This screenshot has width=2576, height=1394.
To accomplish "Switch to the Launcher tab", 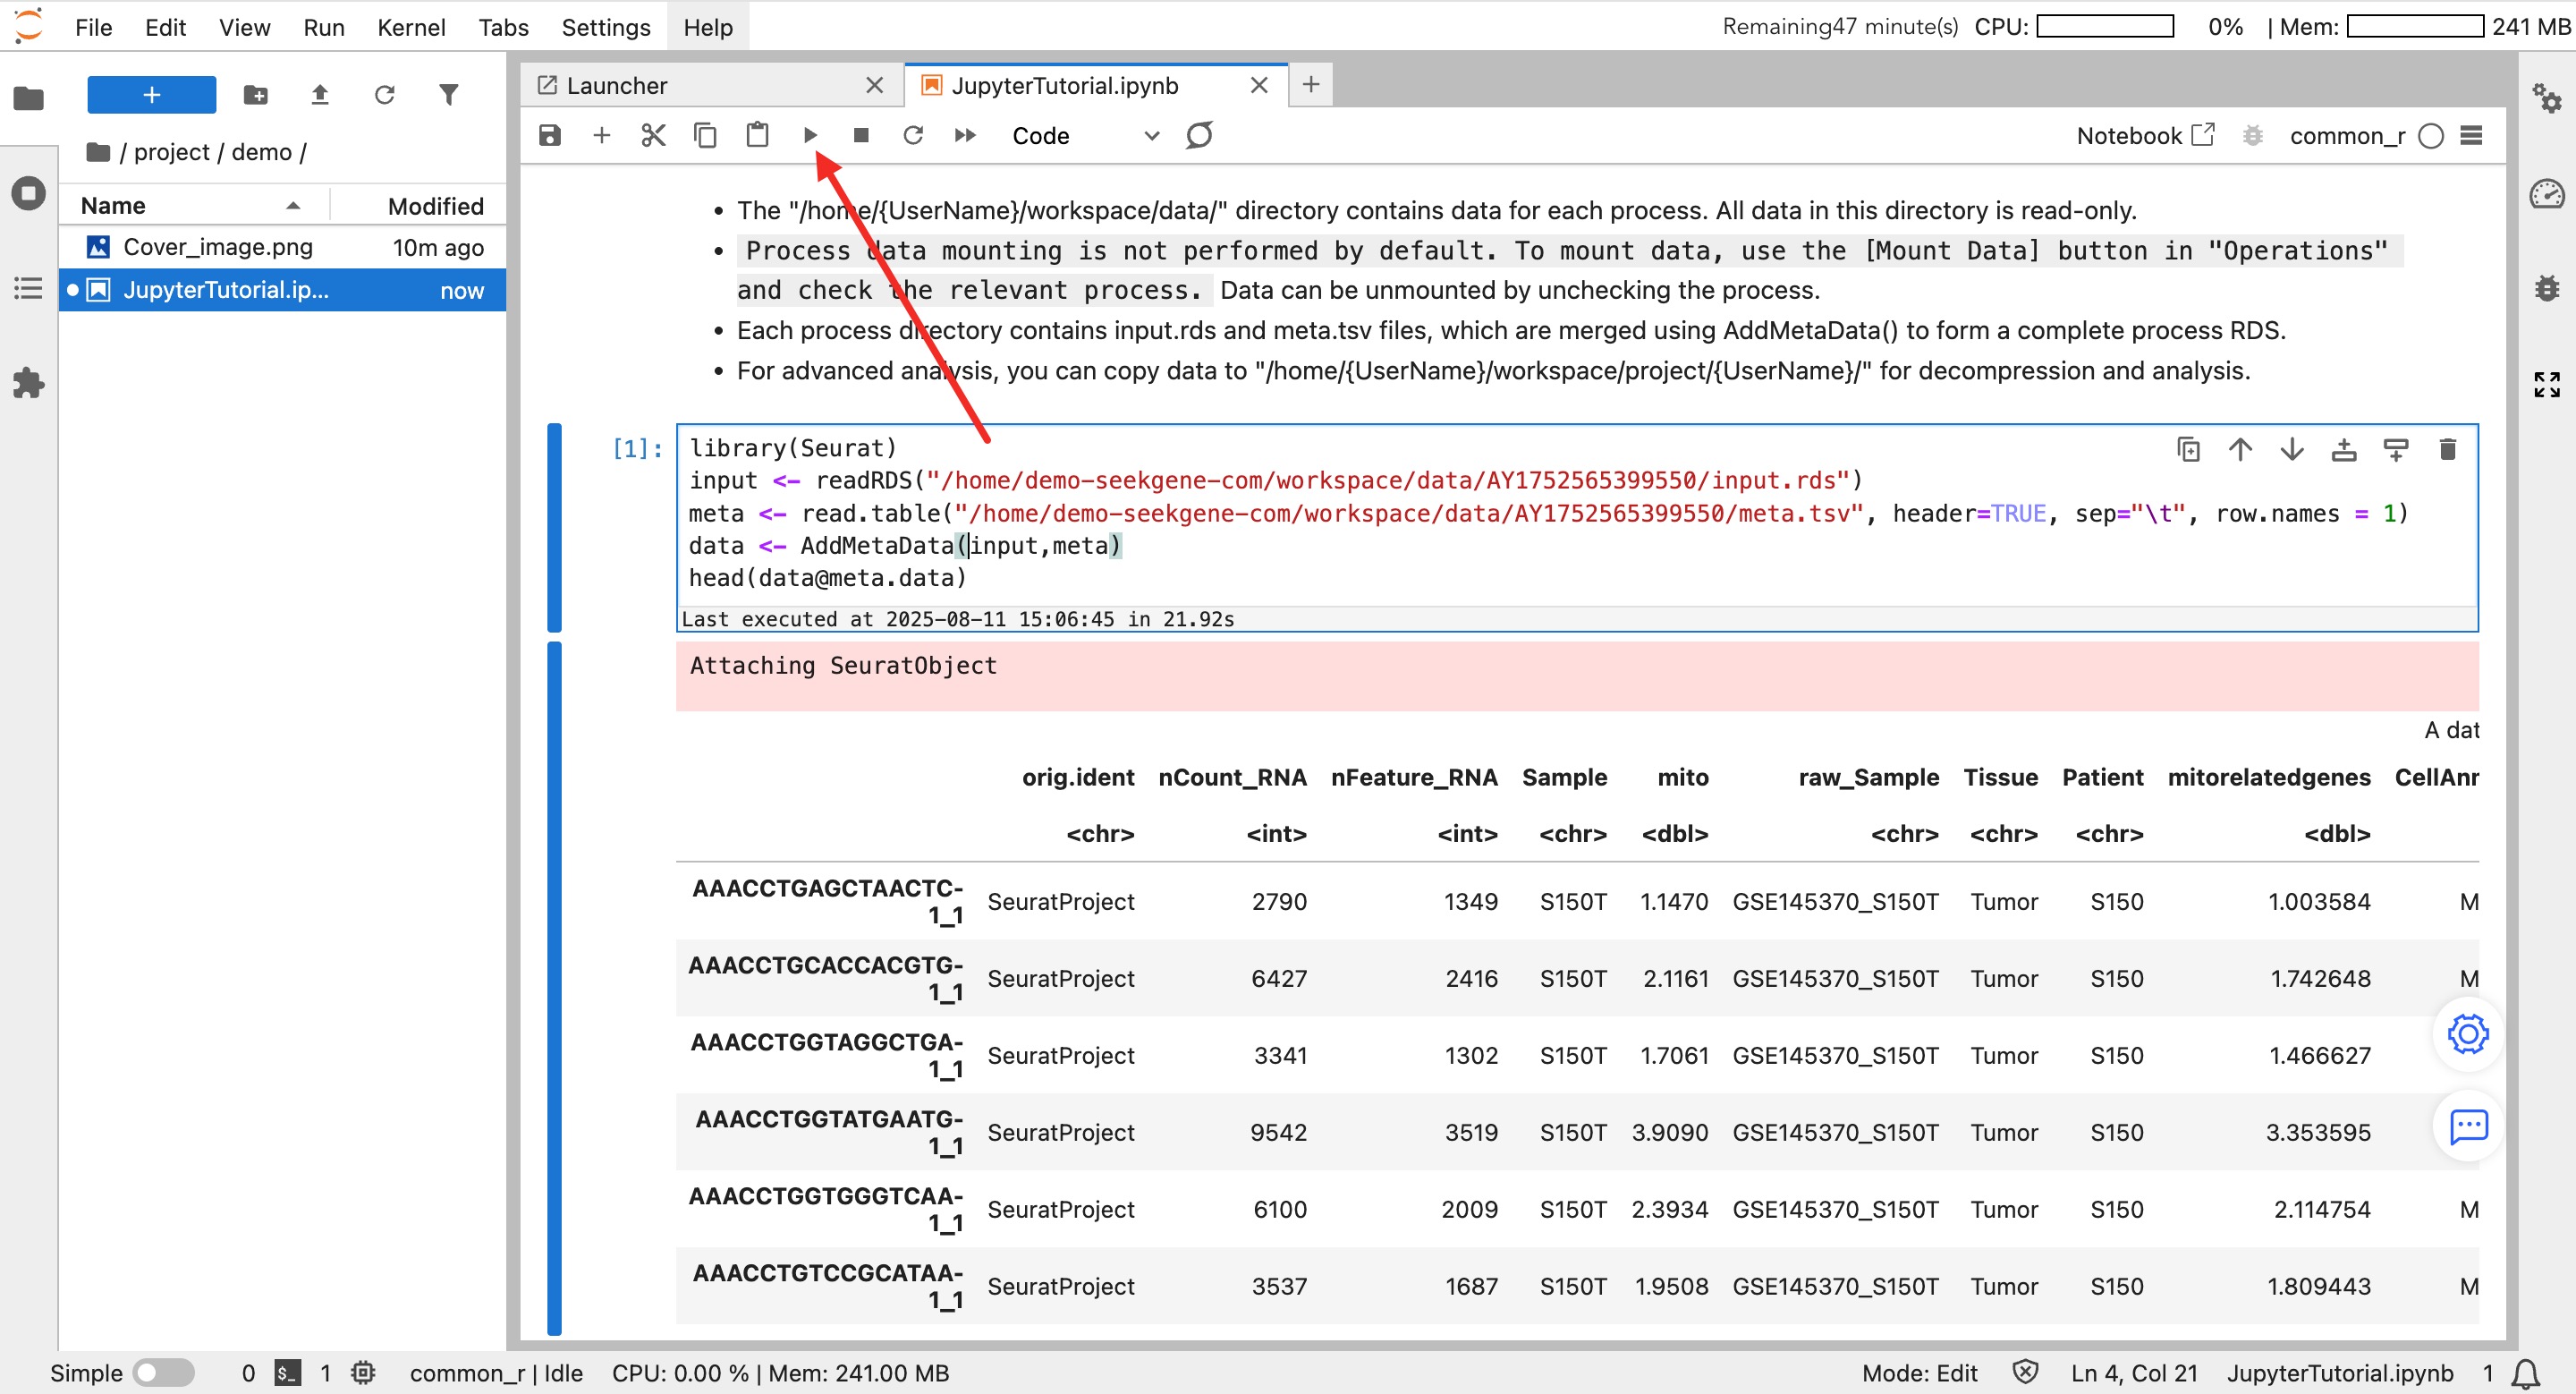I will click(616, 85).
